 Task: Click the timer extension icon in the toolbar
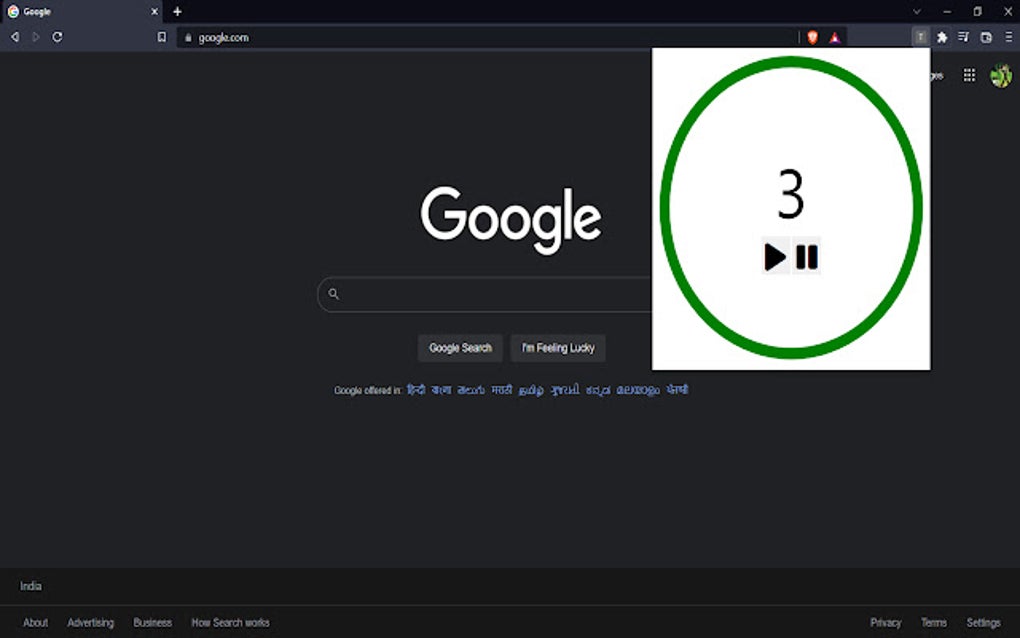point(920,37)
